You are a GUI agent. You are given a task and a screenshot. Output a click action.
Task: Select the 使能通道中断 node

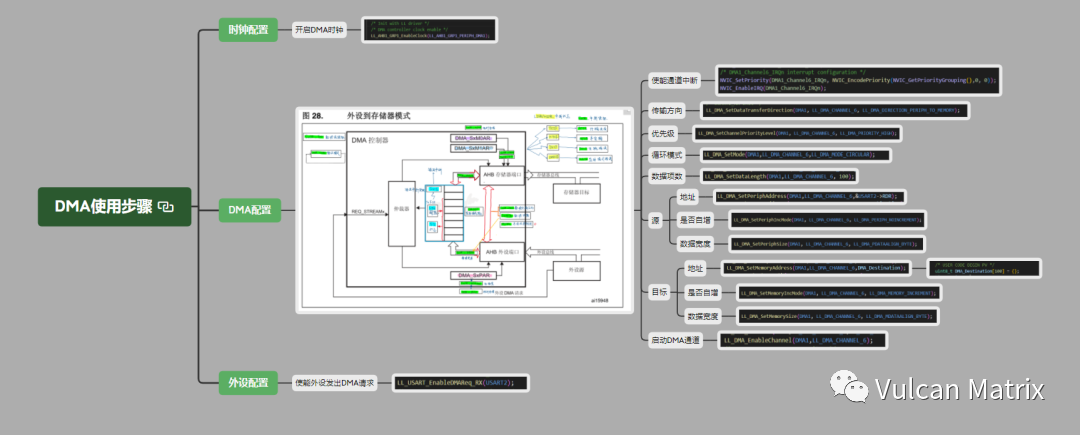point(674,81)
